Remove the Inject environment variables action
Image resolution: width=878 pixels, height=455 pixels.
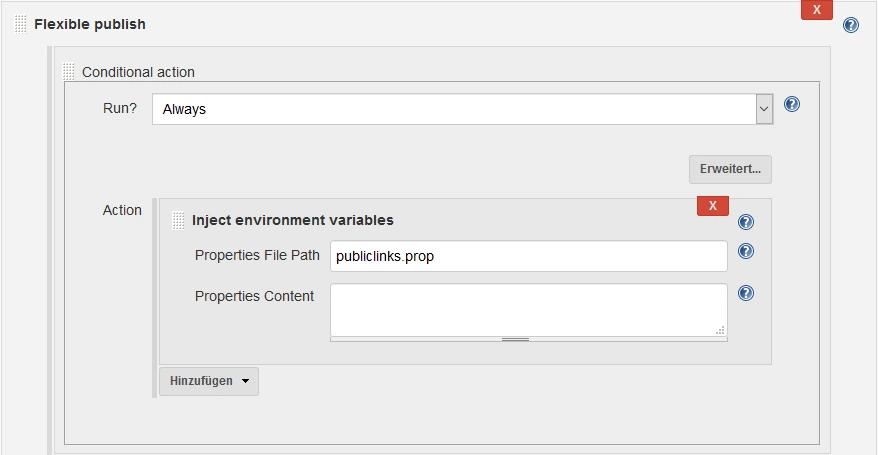coord(712,205)
